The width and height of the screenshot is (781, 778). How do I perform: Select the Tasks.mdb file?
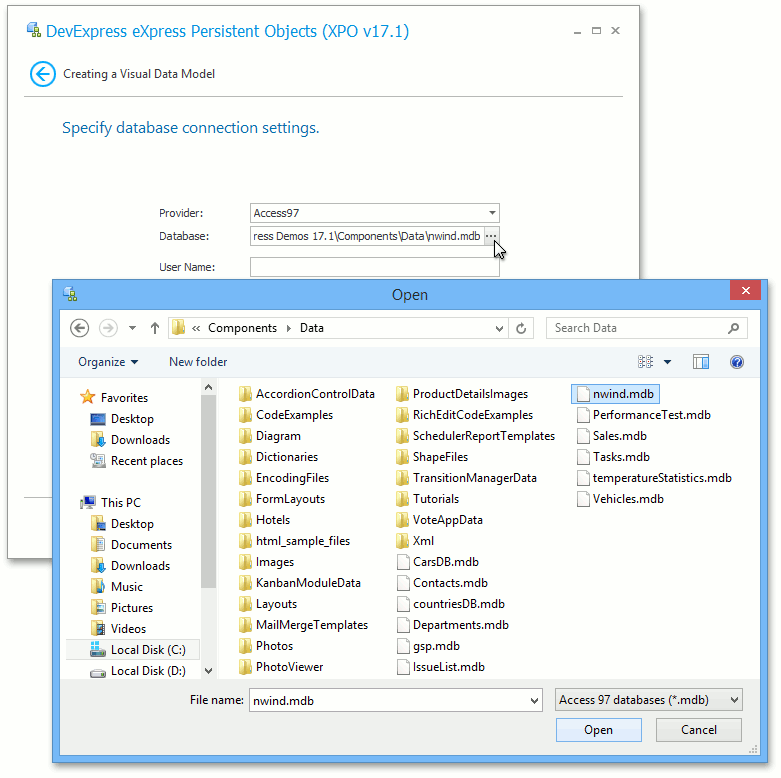pyautogui.click(x=613, y=457)
